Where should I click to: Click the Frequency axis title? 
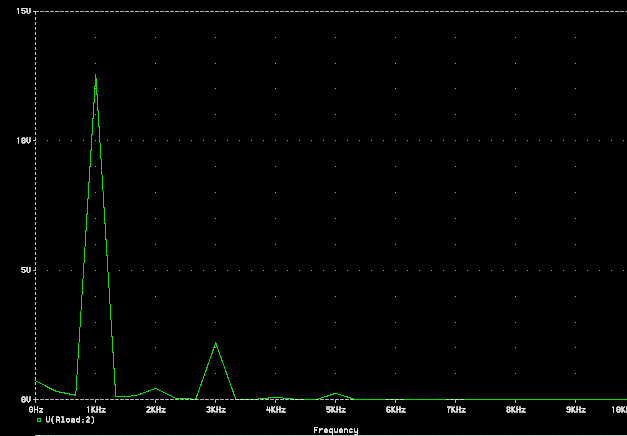click(335, 430)
